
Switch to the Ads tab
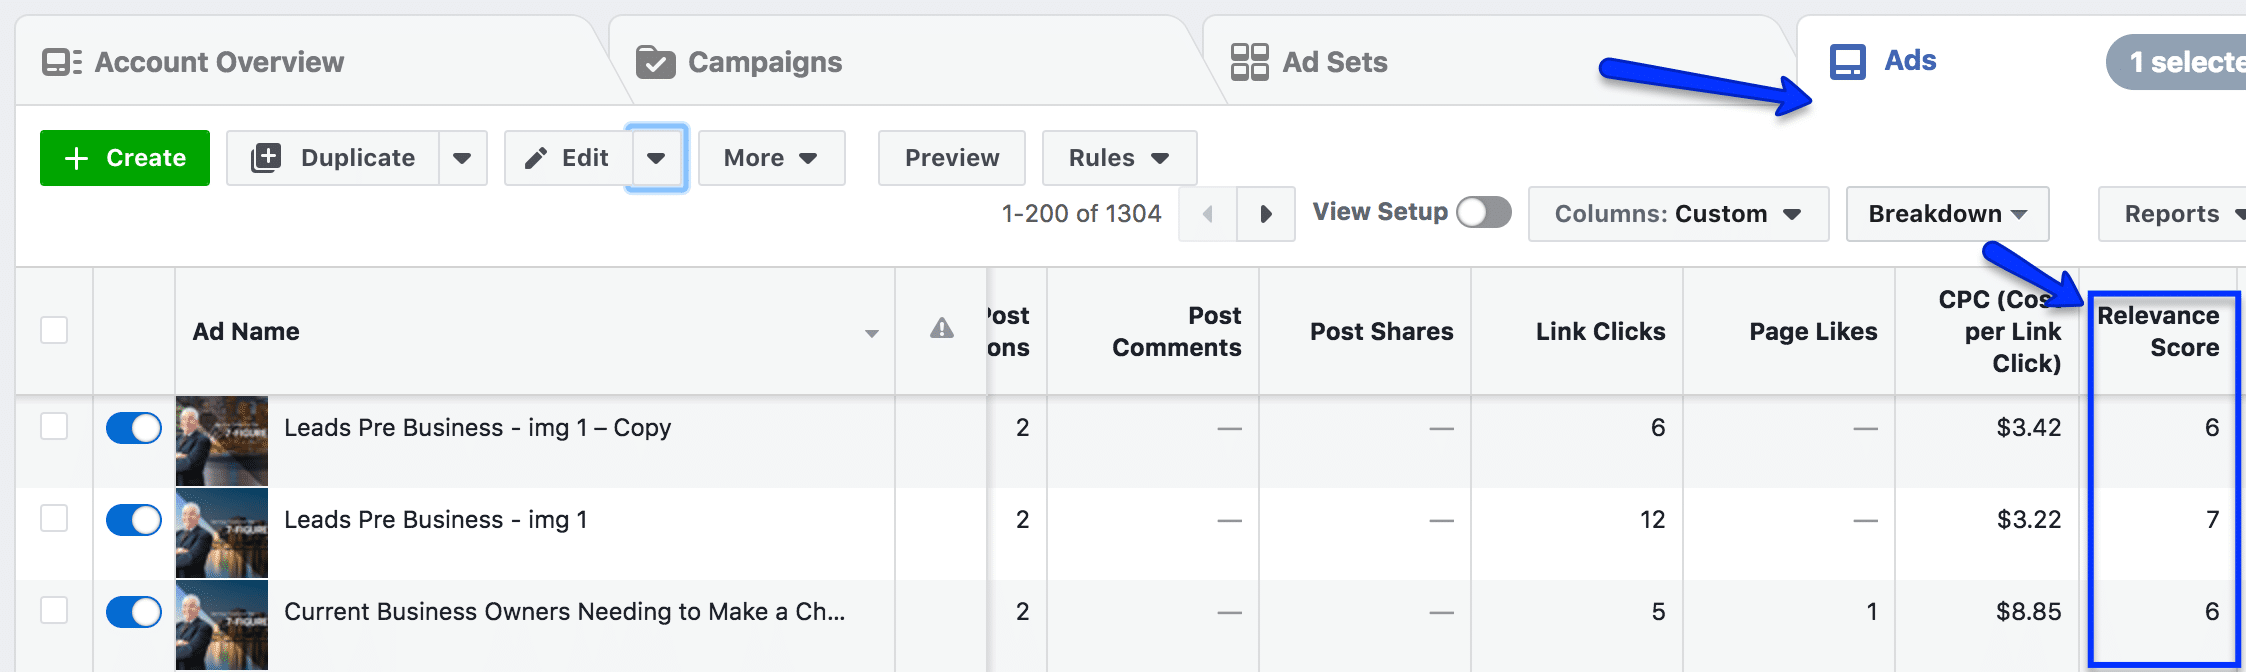pos(1884,61)
